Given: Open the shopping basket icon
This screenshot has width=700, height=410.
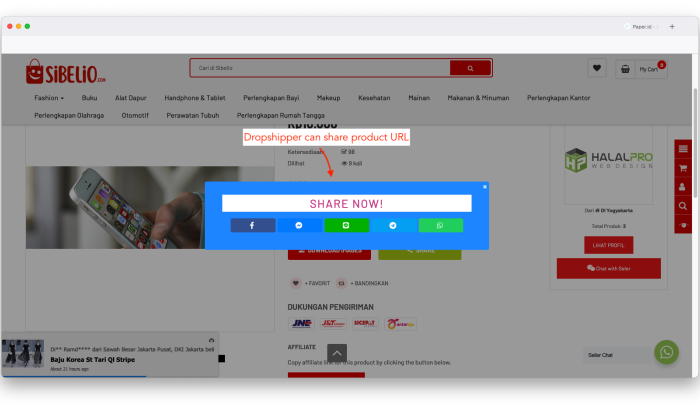Looking at the screenshot, I should click(625, 69).
